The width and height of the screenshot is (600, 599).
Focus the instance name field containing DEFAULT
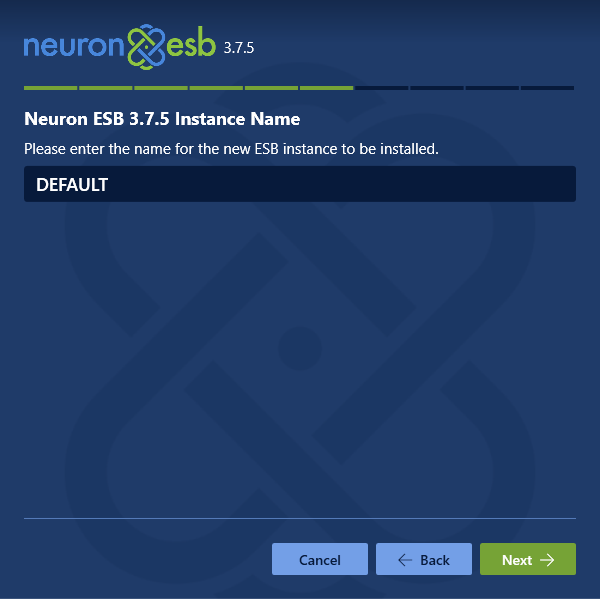(300, 184)
